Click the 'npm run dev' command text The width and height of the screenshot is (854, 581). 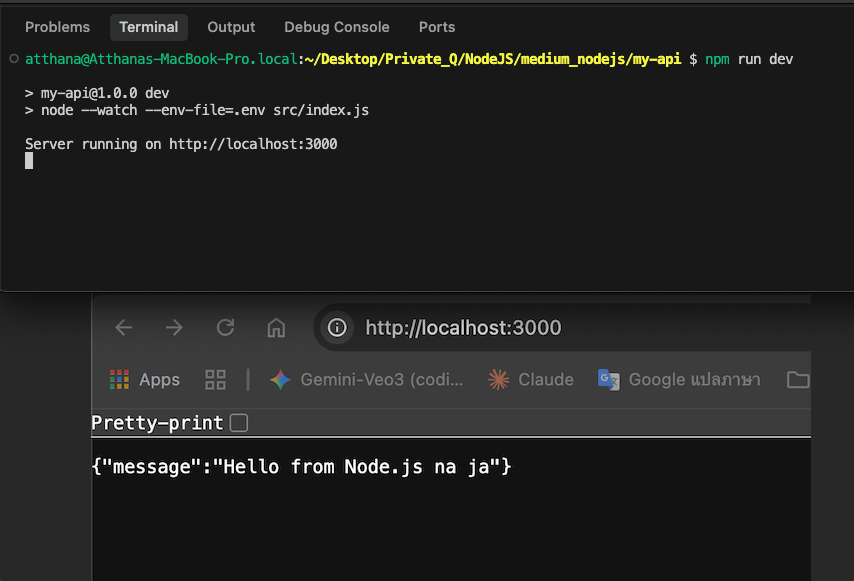coord(749,59)
